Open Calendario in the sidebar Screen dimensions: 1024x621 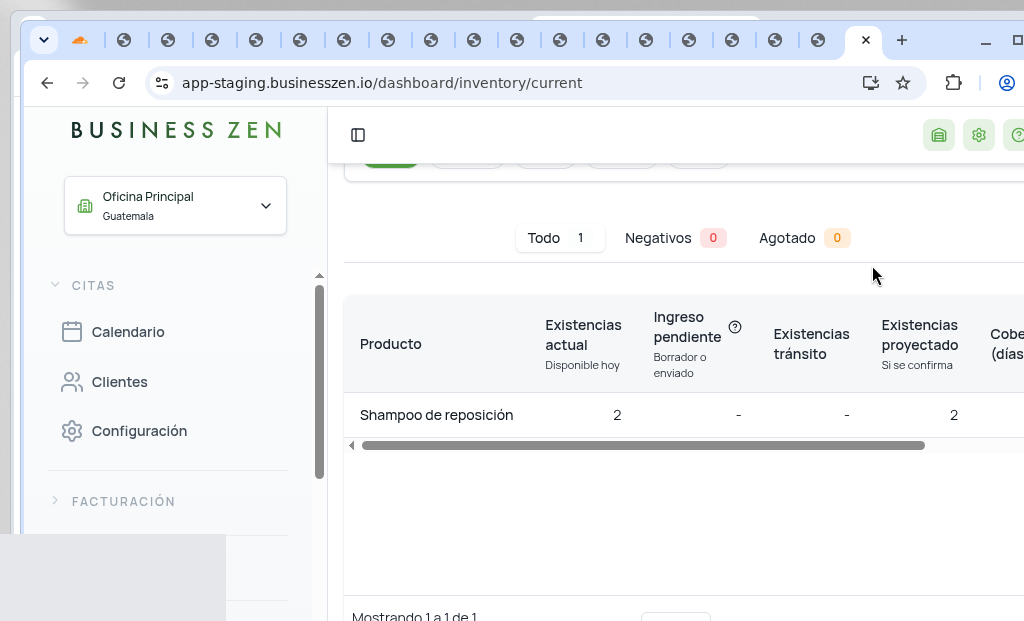click(113, 332)
